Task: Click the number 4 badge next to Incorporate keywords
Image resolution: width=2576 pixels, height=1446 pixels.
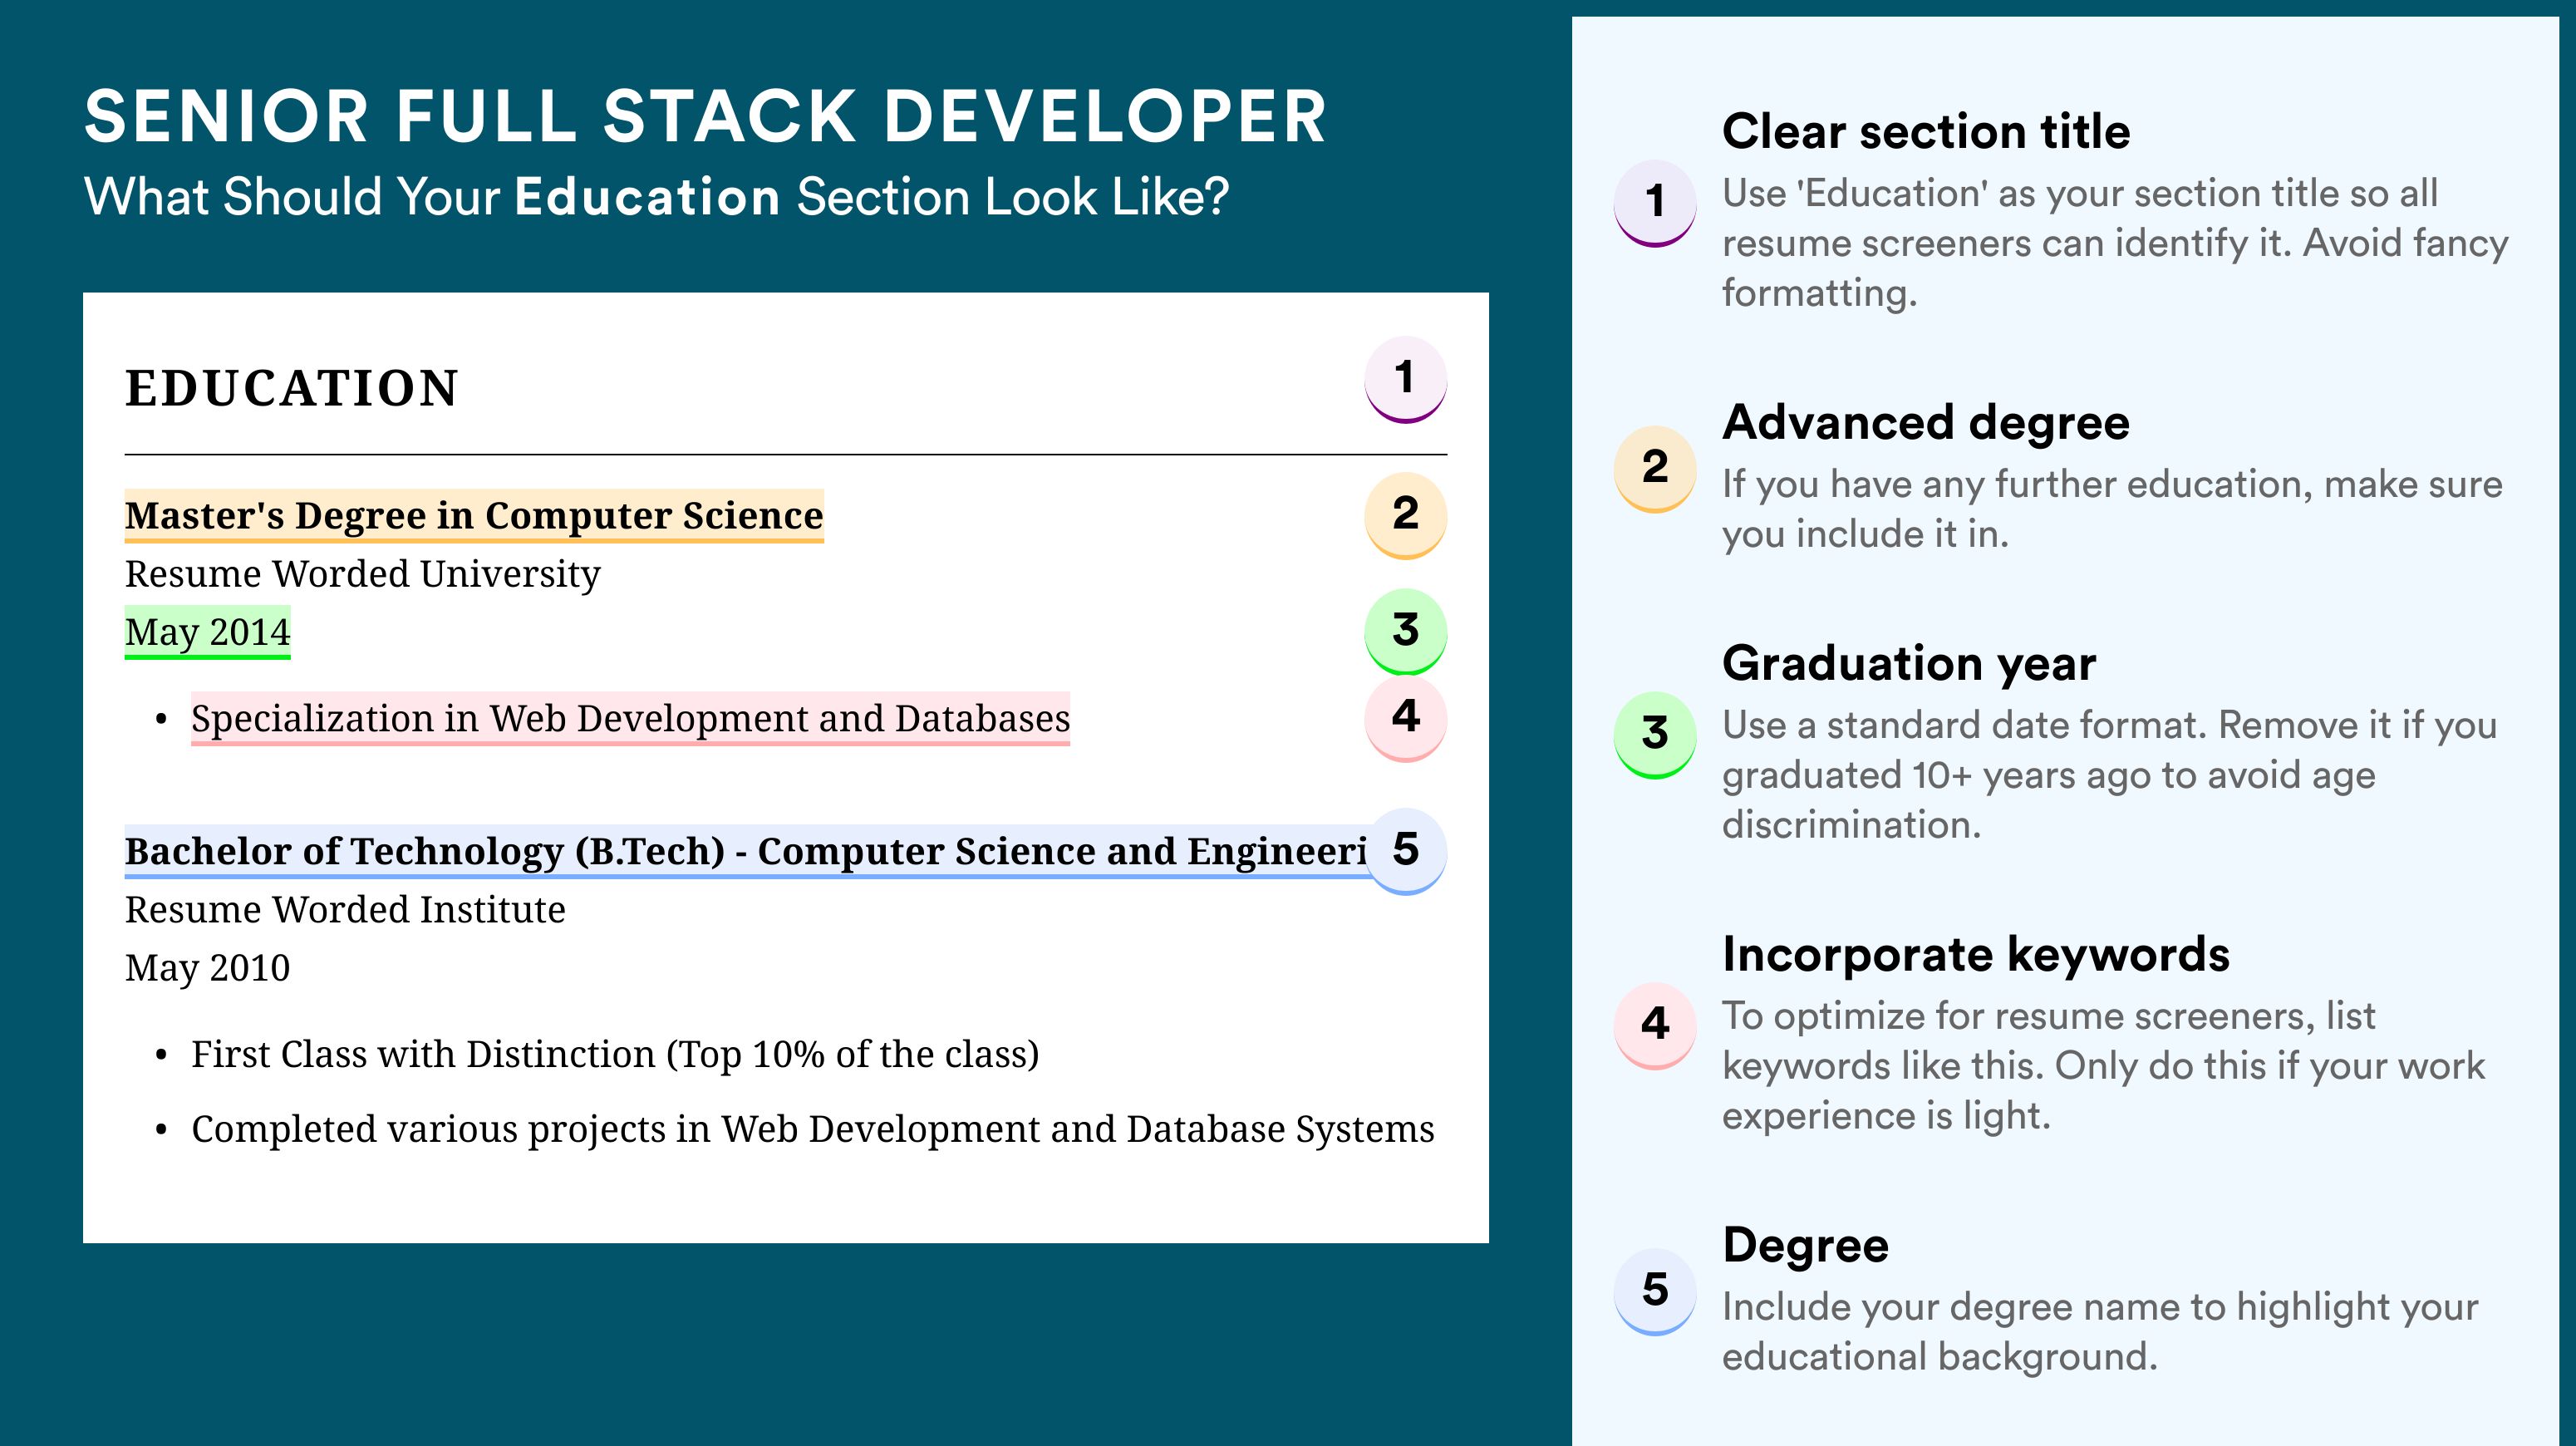Action: click(x=1654, y=1025)
